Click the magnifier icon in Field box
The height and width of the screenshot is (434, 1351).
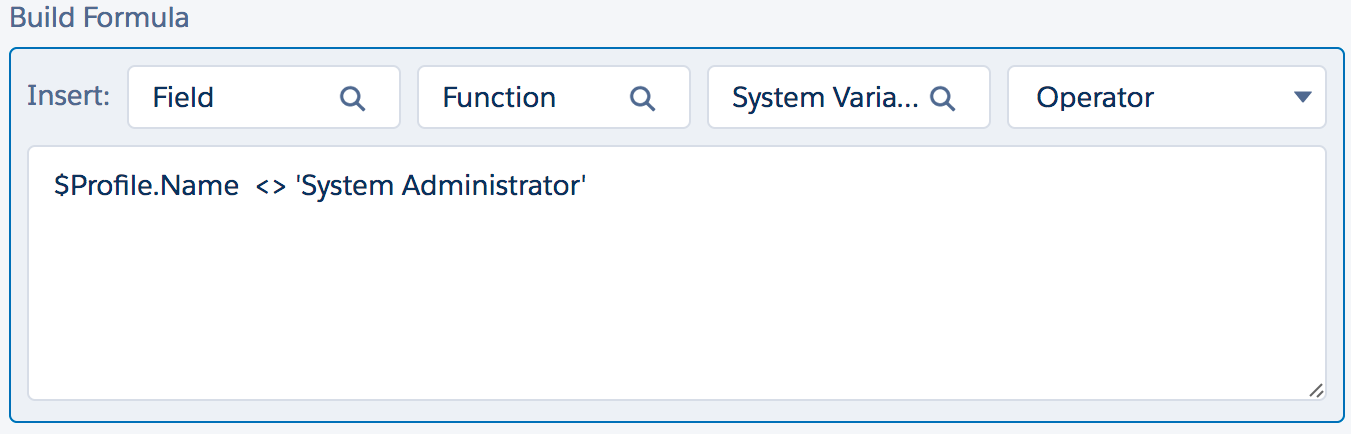tap(352, 98)
